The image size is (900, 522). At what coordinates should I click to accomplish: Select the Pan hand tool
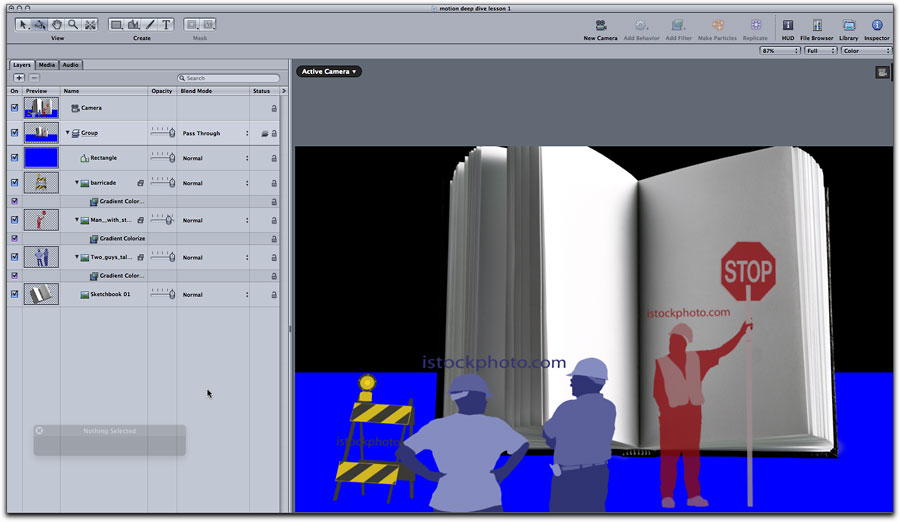click(x=57, y=25)
